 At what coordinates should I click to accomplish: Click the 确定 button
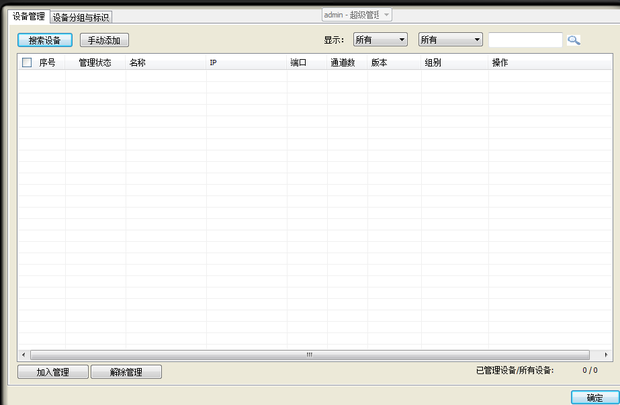click(x=595, y=397)
